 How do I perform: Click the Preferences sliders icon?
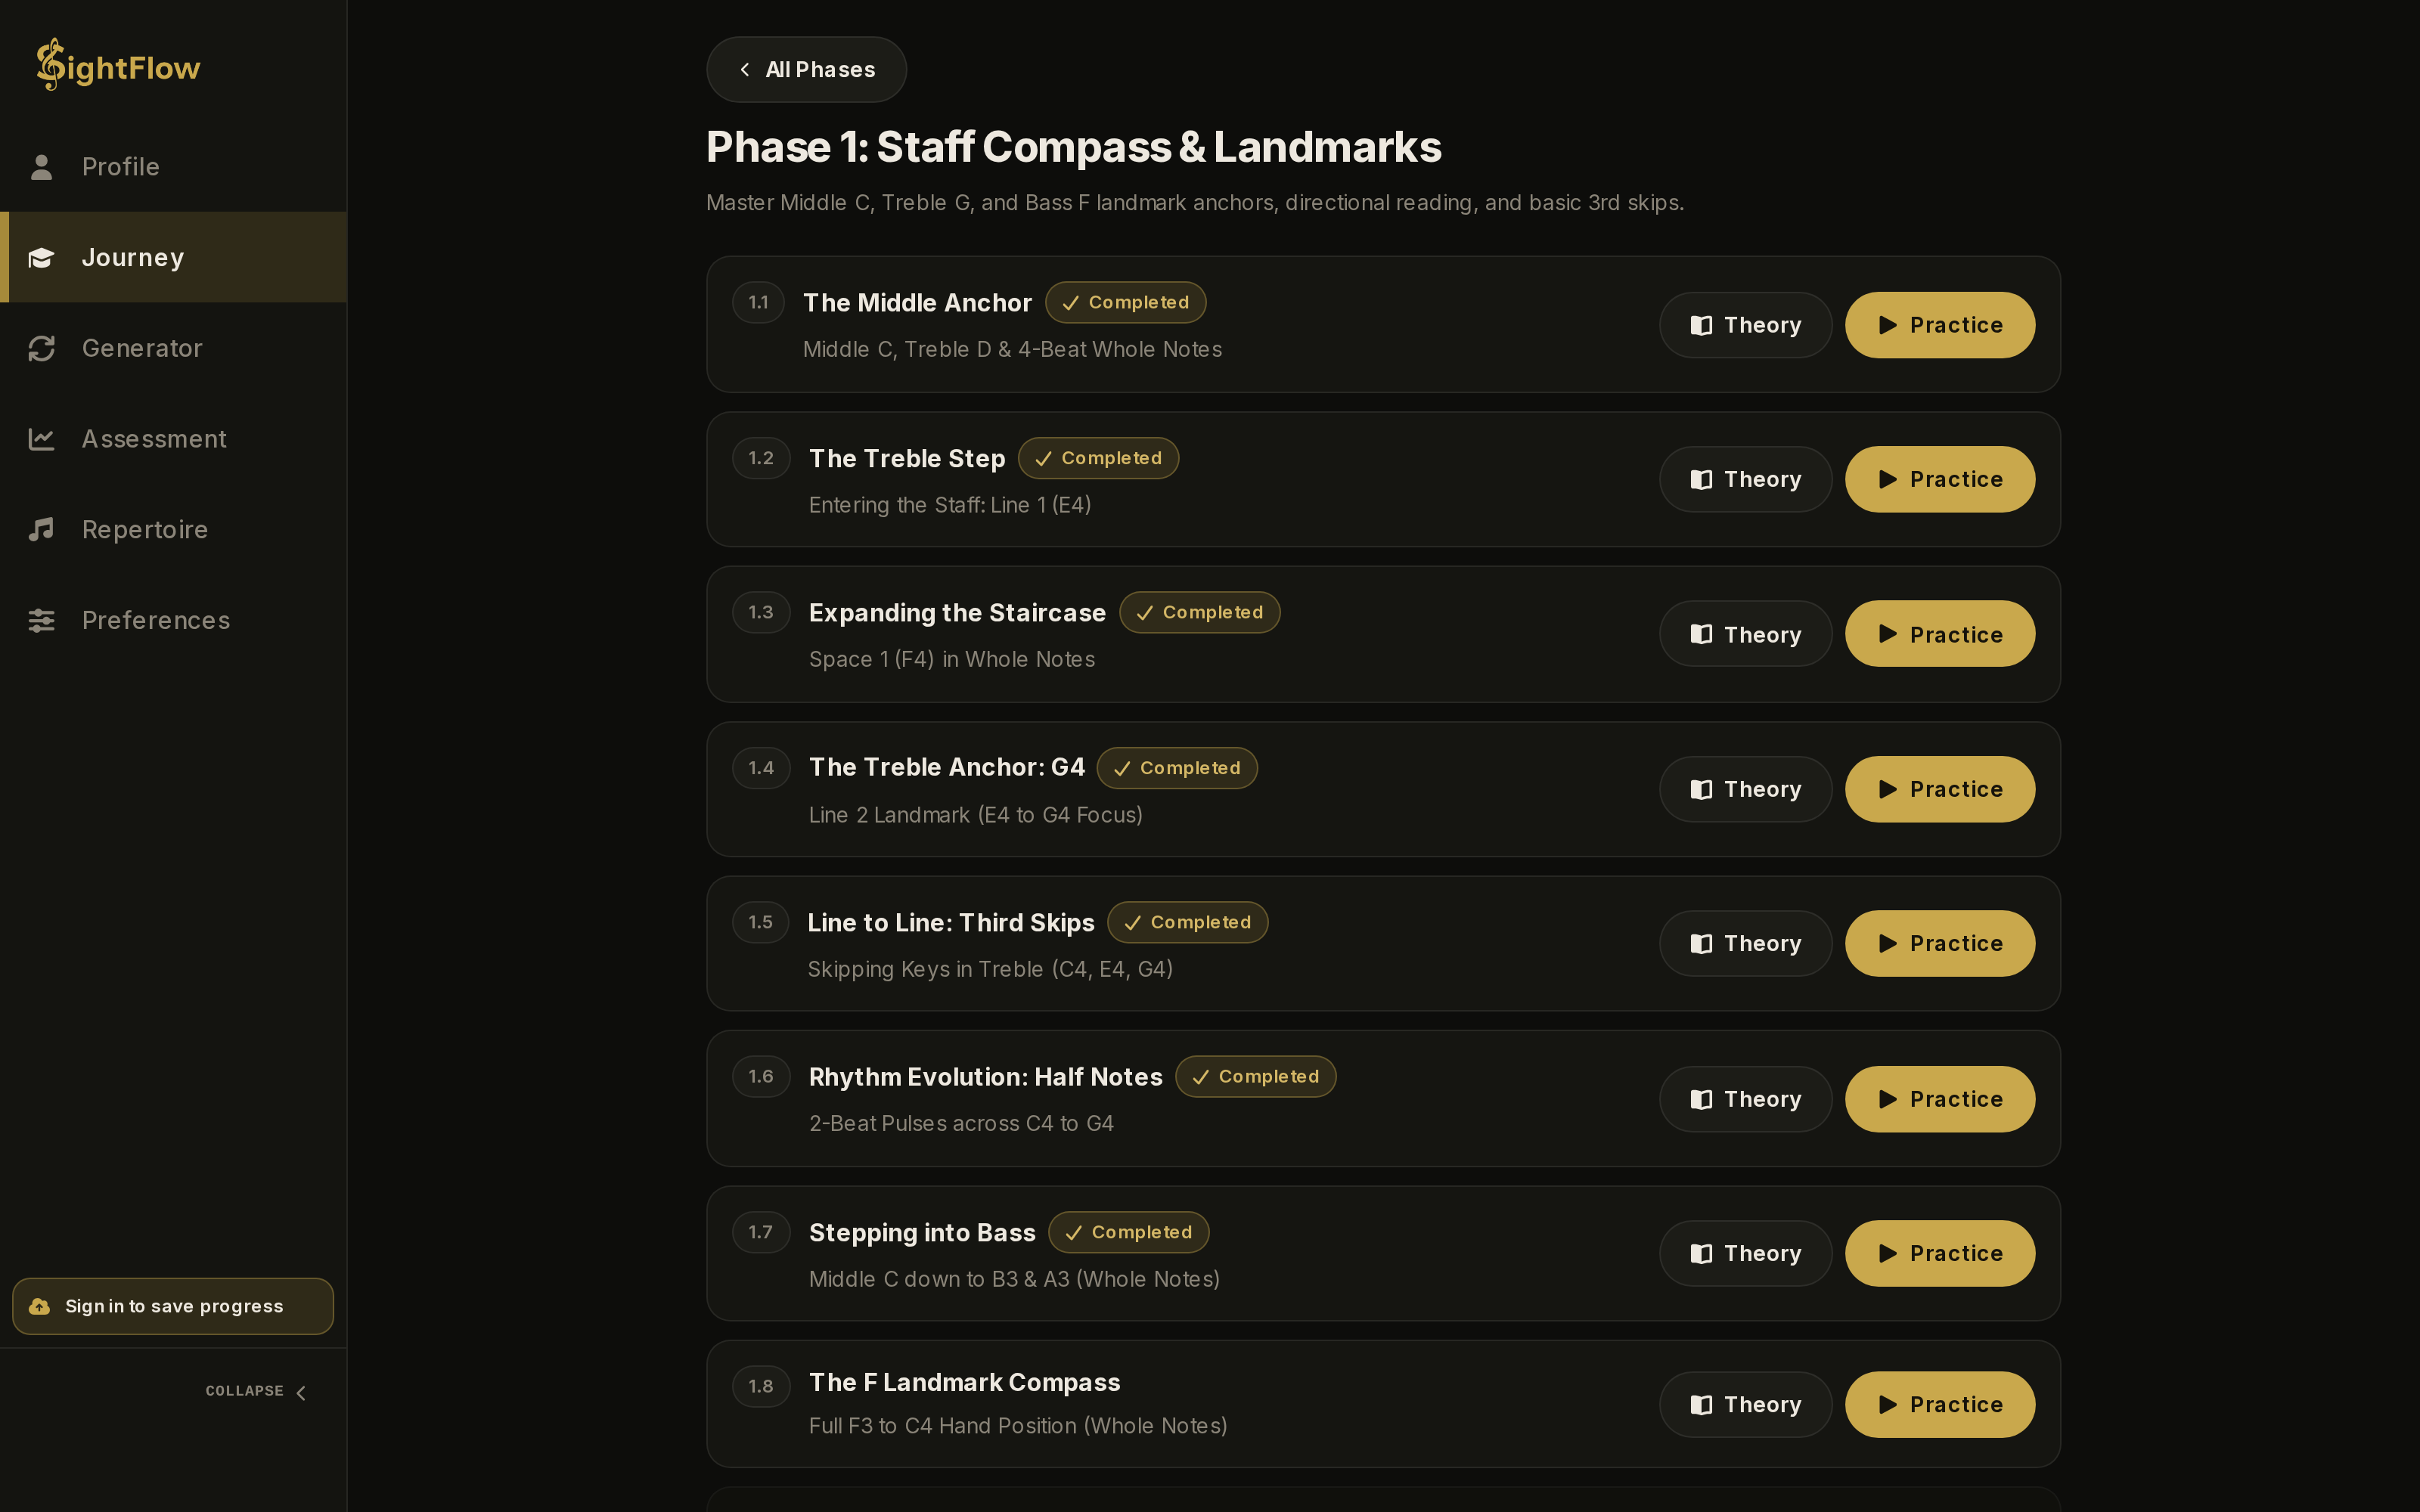41,620
